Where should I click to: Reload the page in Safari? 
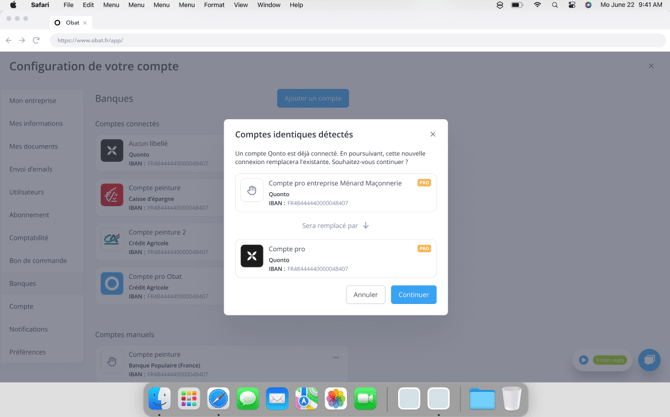[x=36, y=40]
